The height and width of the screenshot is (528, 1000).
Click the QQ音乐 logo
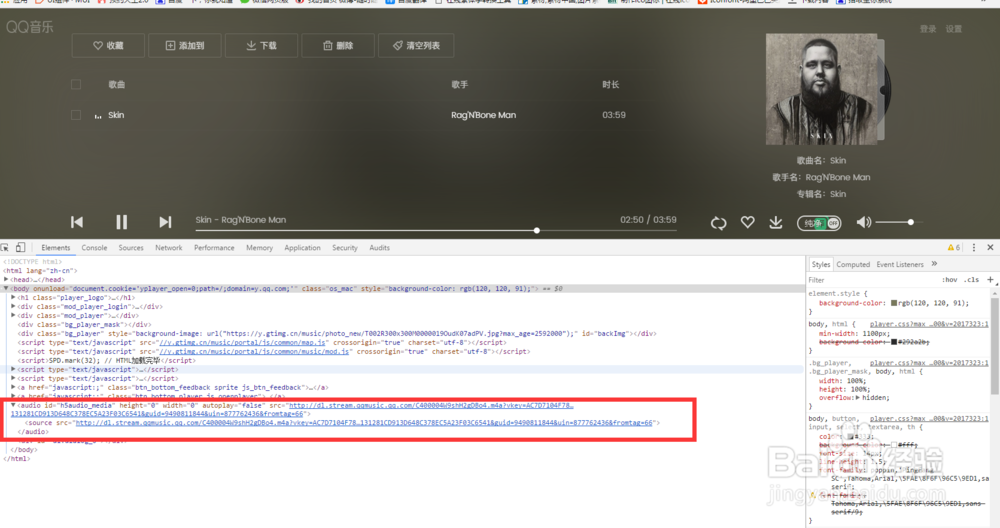pyautogui.click(x=30, y=27)
